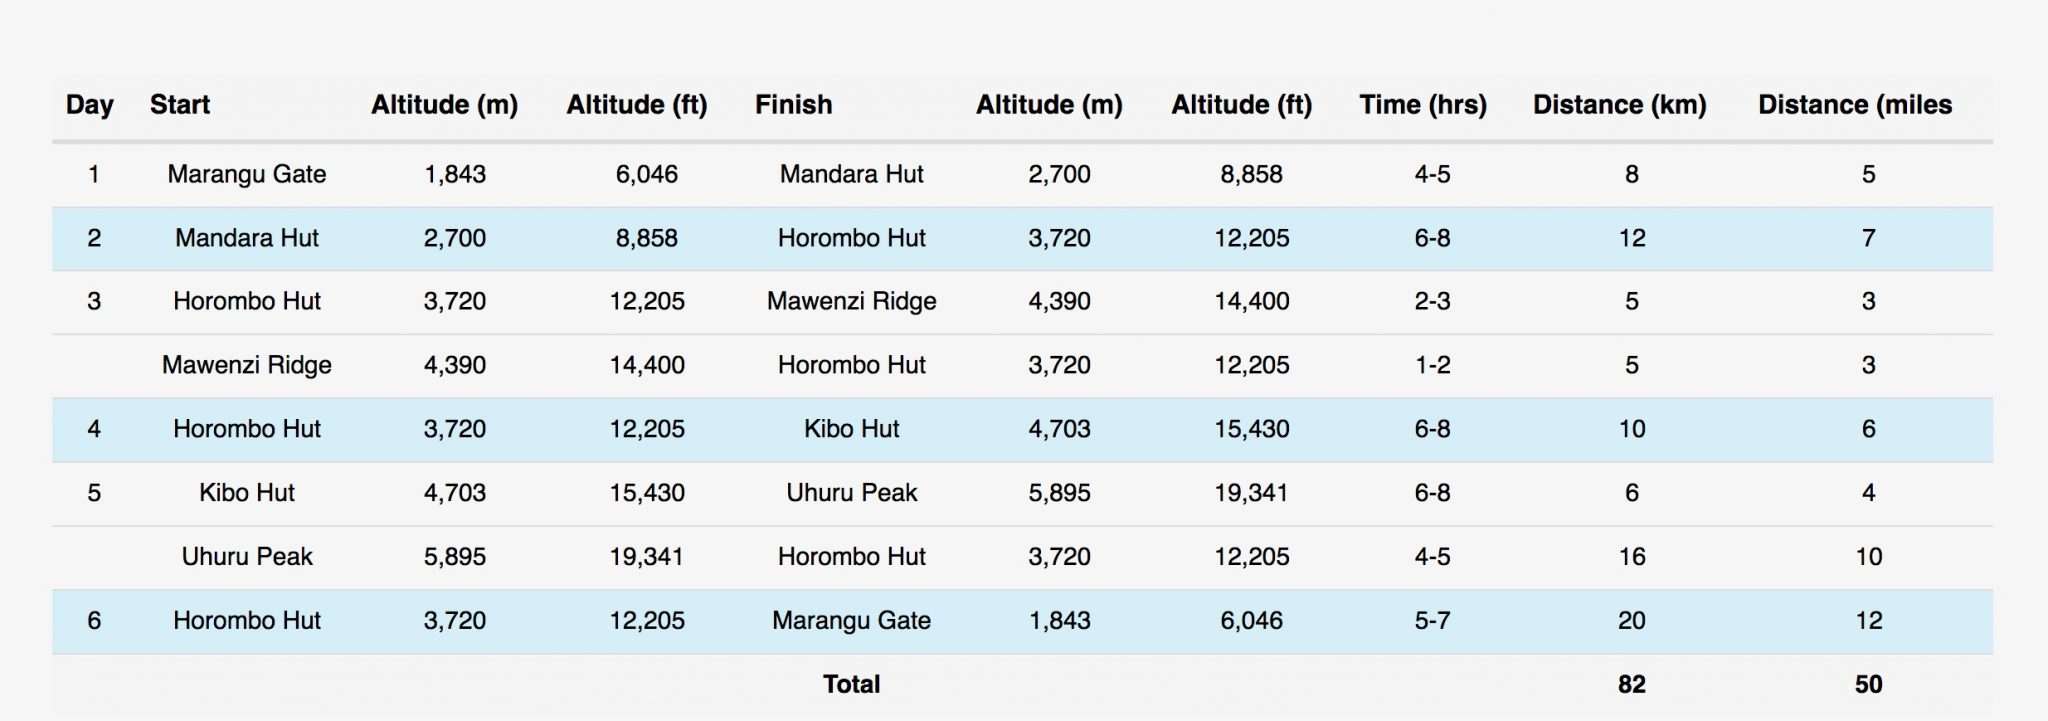Click the Total label in bottom row
The image size is (2048, 721).
pos(851,684)
